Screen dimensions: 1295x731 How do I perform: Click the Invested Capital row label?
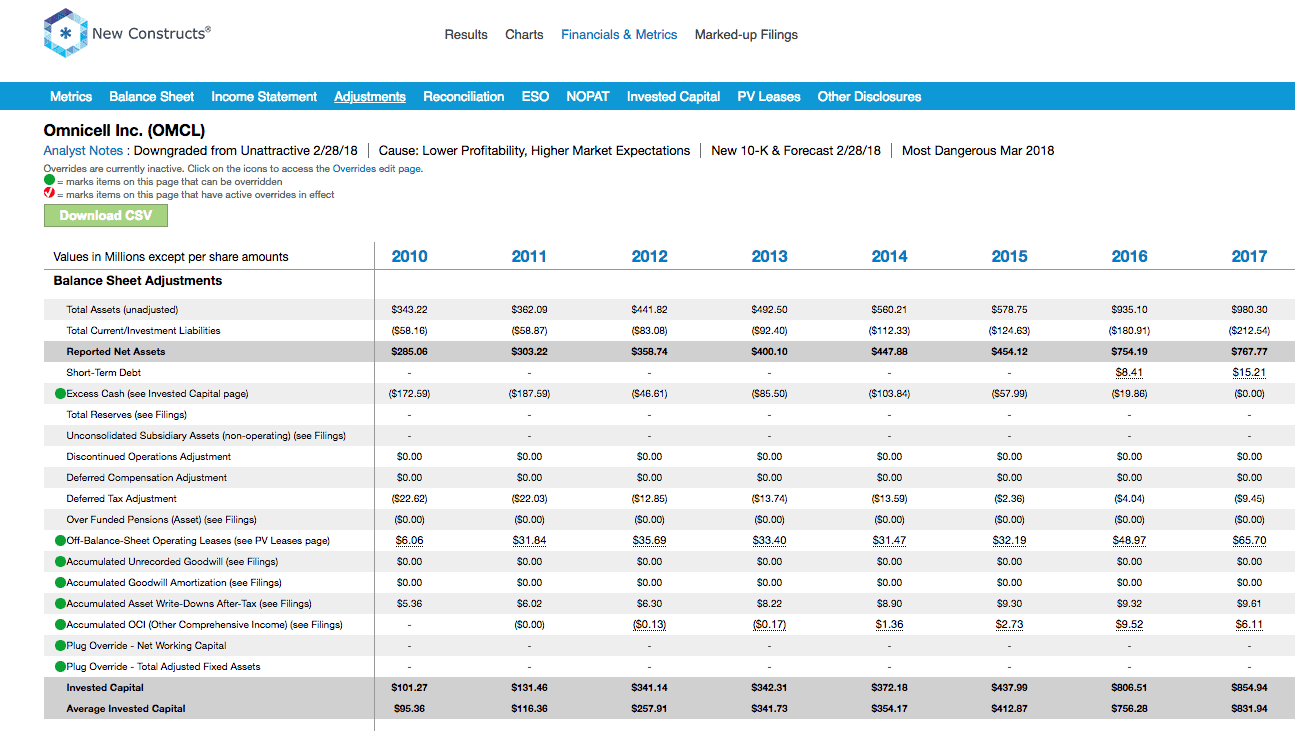coord(105,688)
